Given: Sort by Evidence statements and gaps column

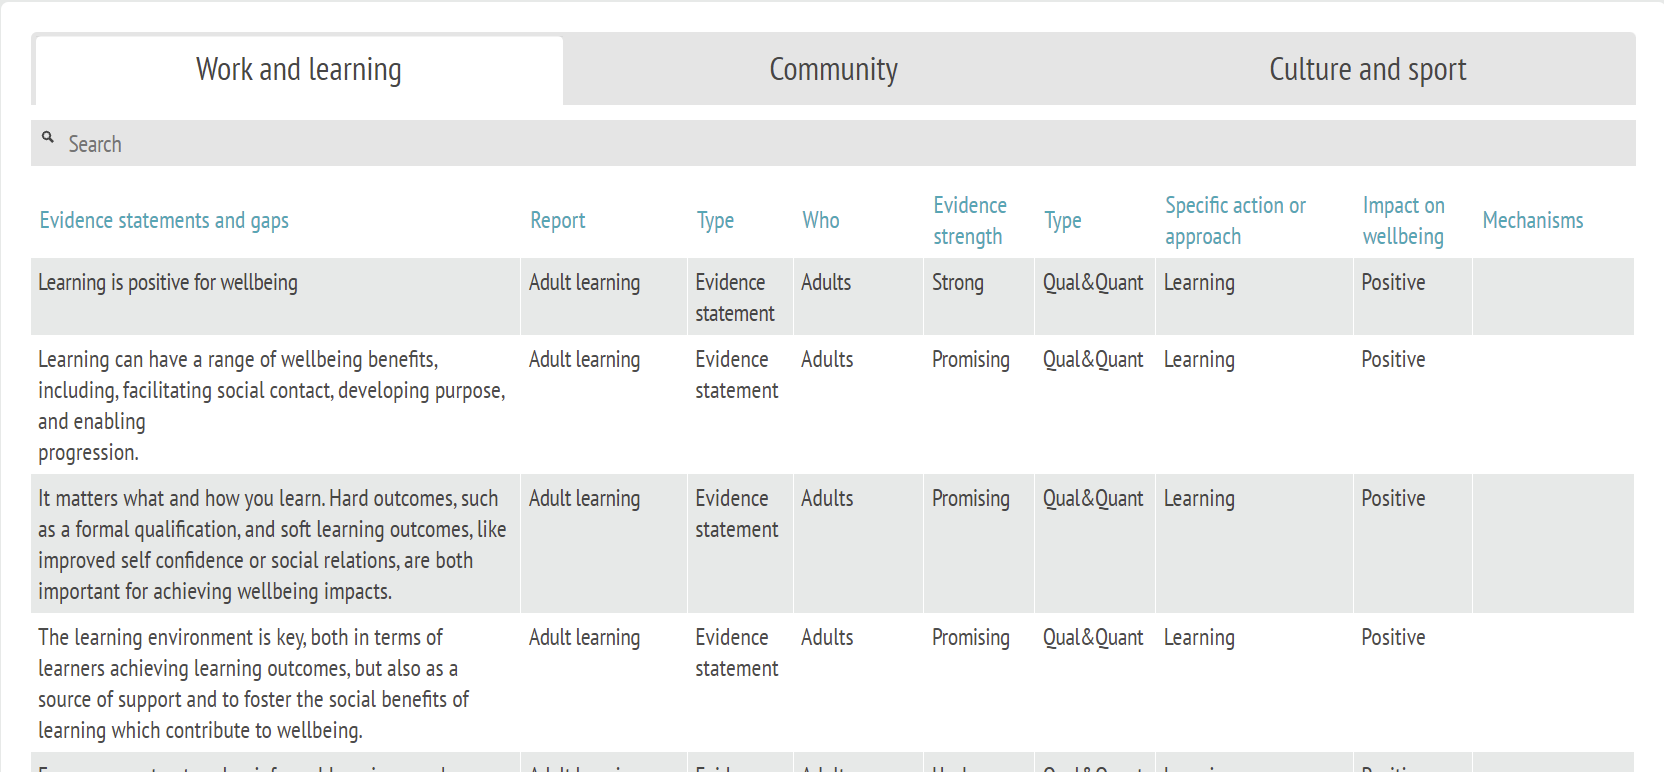Looking at the screenshot, I should pos(164,221).
